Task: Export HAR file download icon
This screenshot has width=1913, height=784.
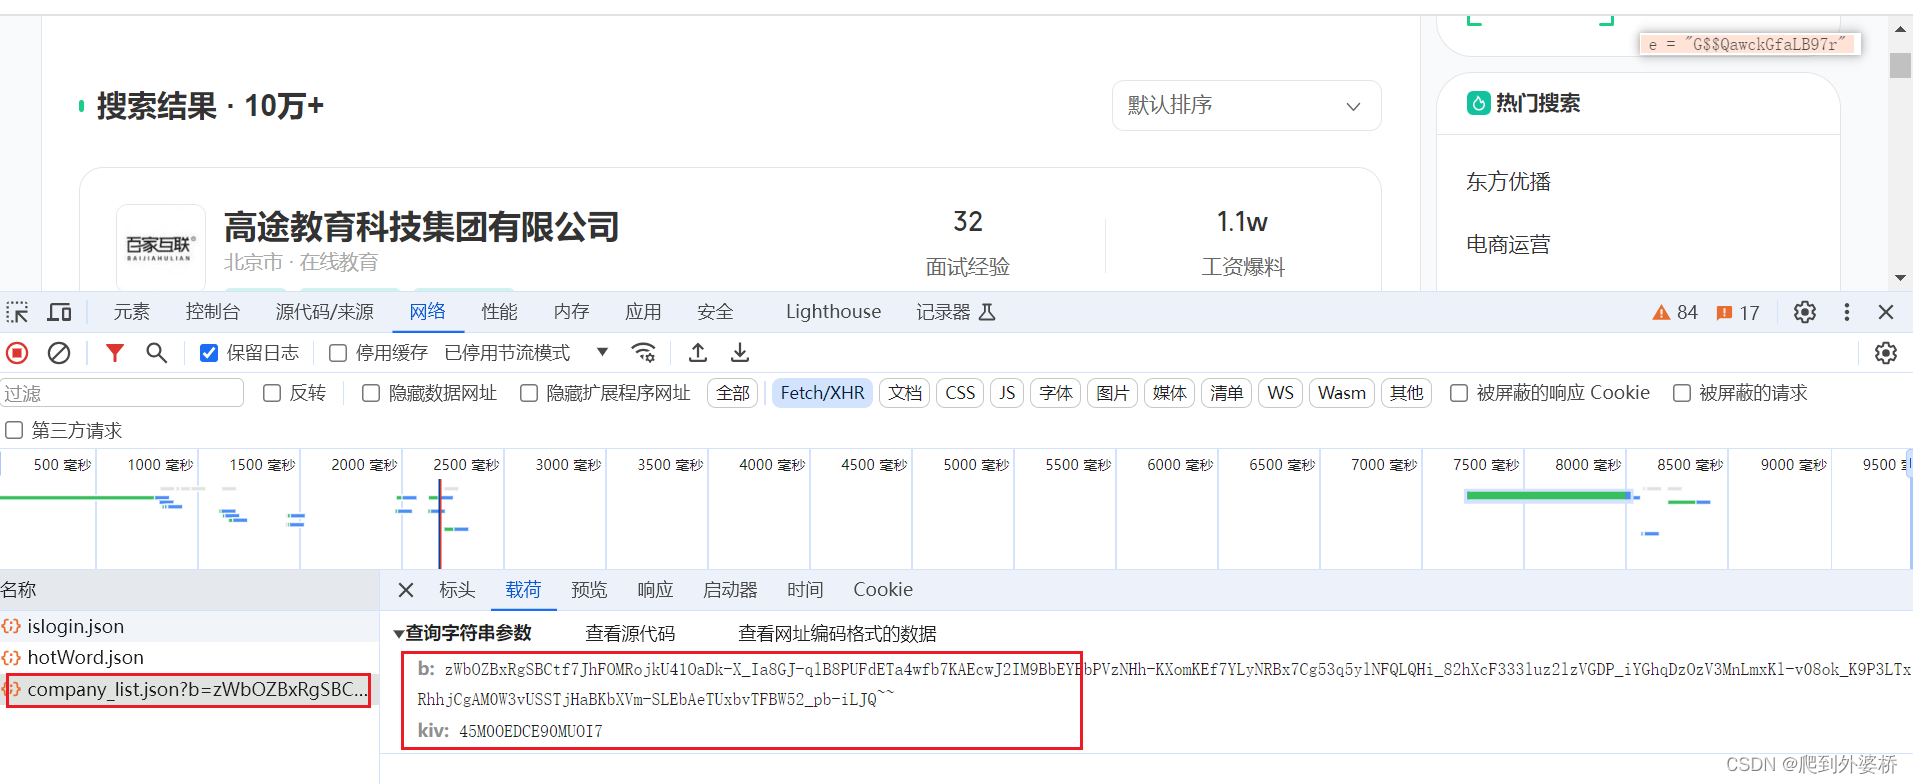Action: coord(740,353)
